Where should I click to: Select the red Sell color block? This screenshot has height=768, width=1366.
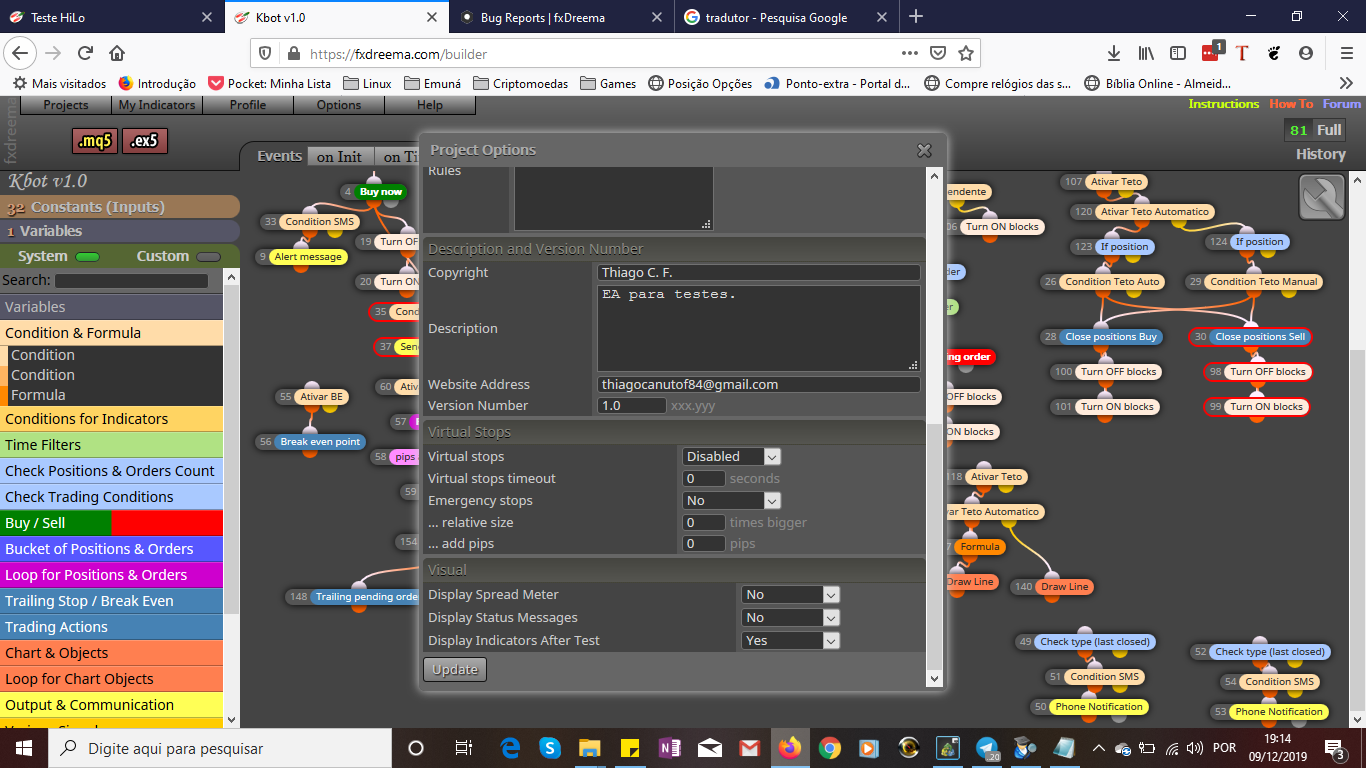pyautogui.click(x=167, y=523)
